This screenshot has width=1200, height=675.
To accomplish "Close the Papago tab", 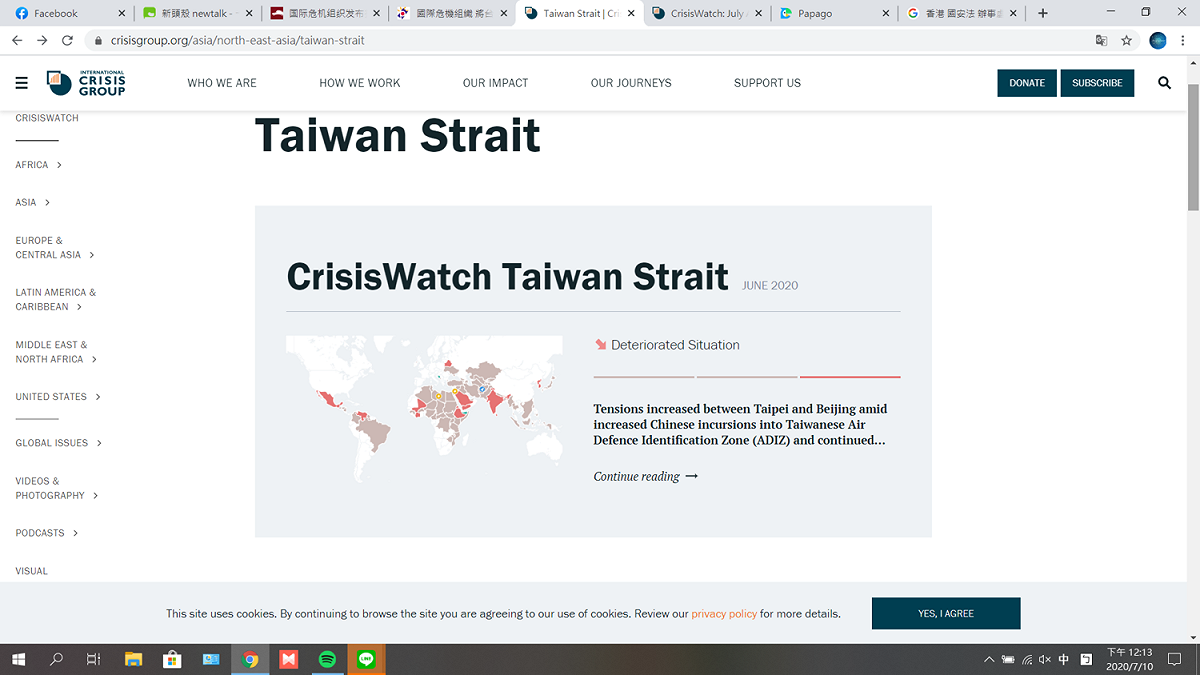I will 887,13.
